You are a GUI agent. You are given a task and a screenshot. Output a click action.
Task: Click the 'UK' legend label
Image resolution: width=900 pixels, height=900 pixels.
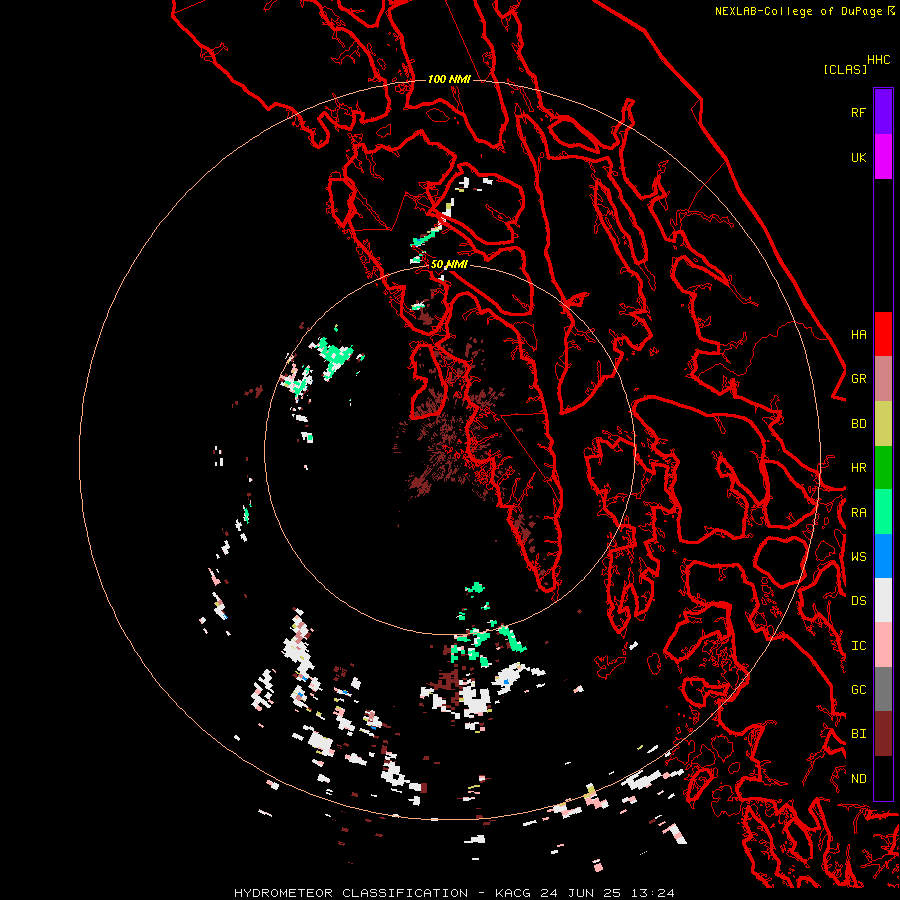click(858, 157)
